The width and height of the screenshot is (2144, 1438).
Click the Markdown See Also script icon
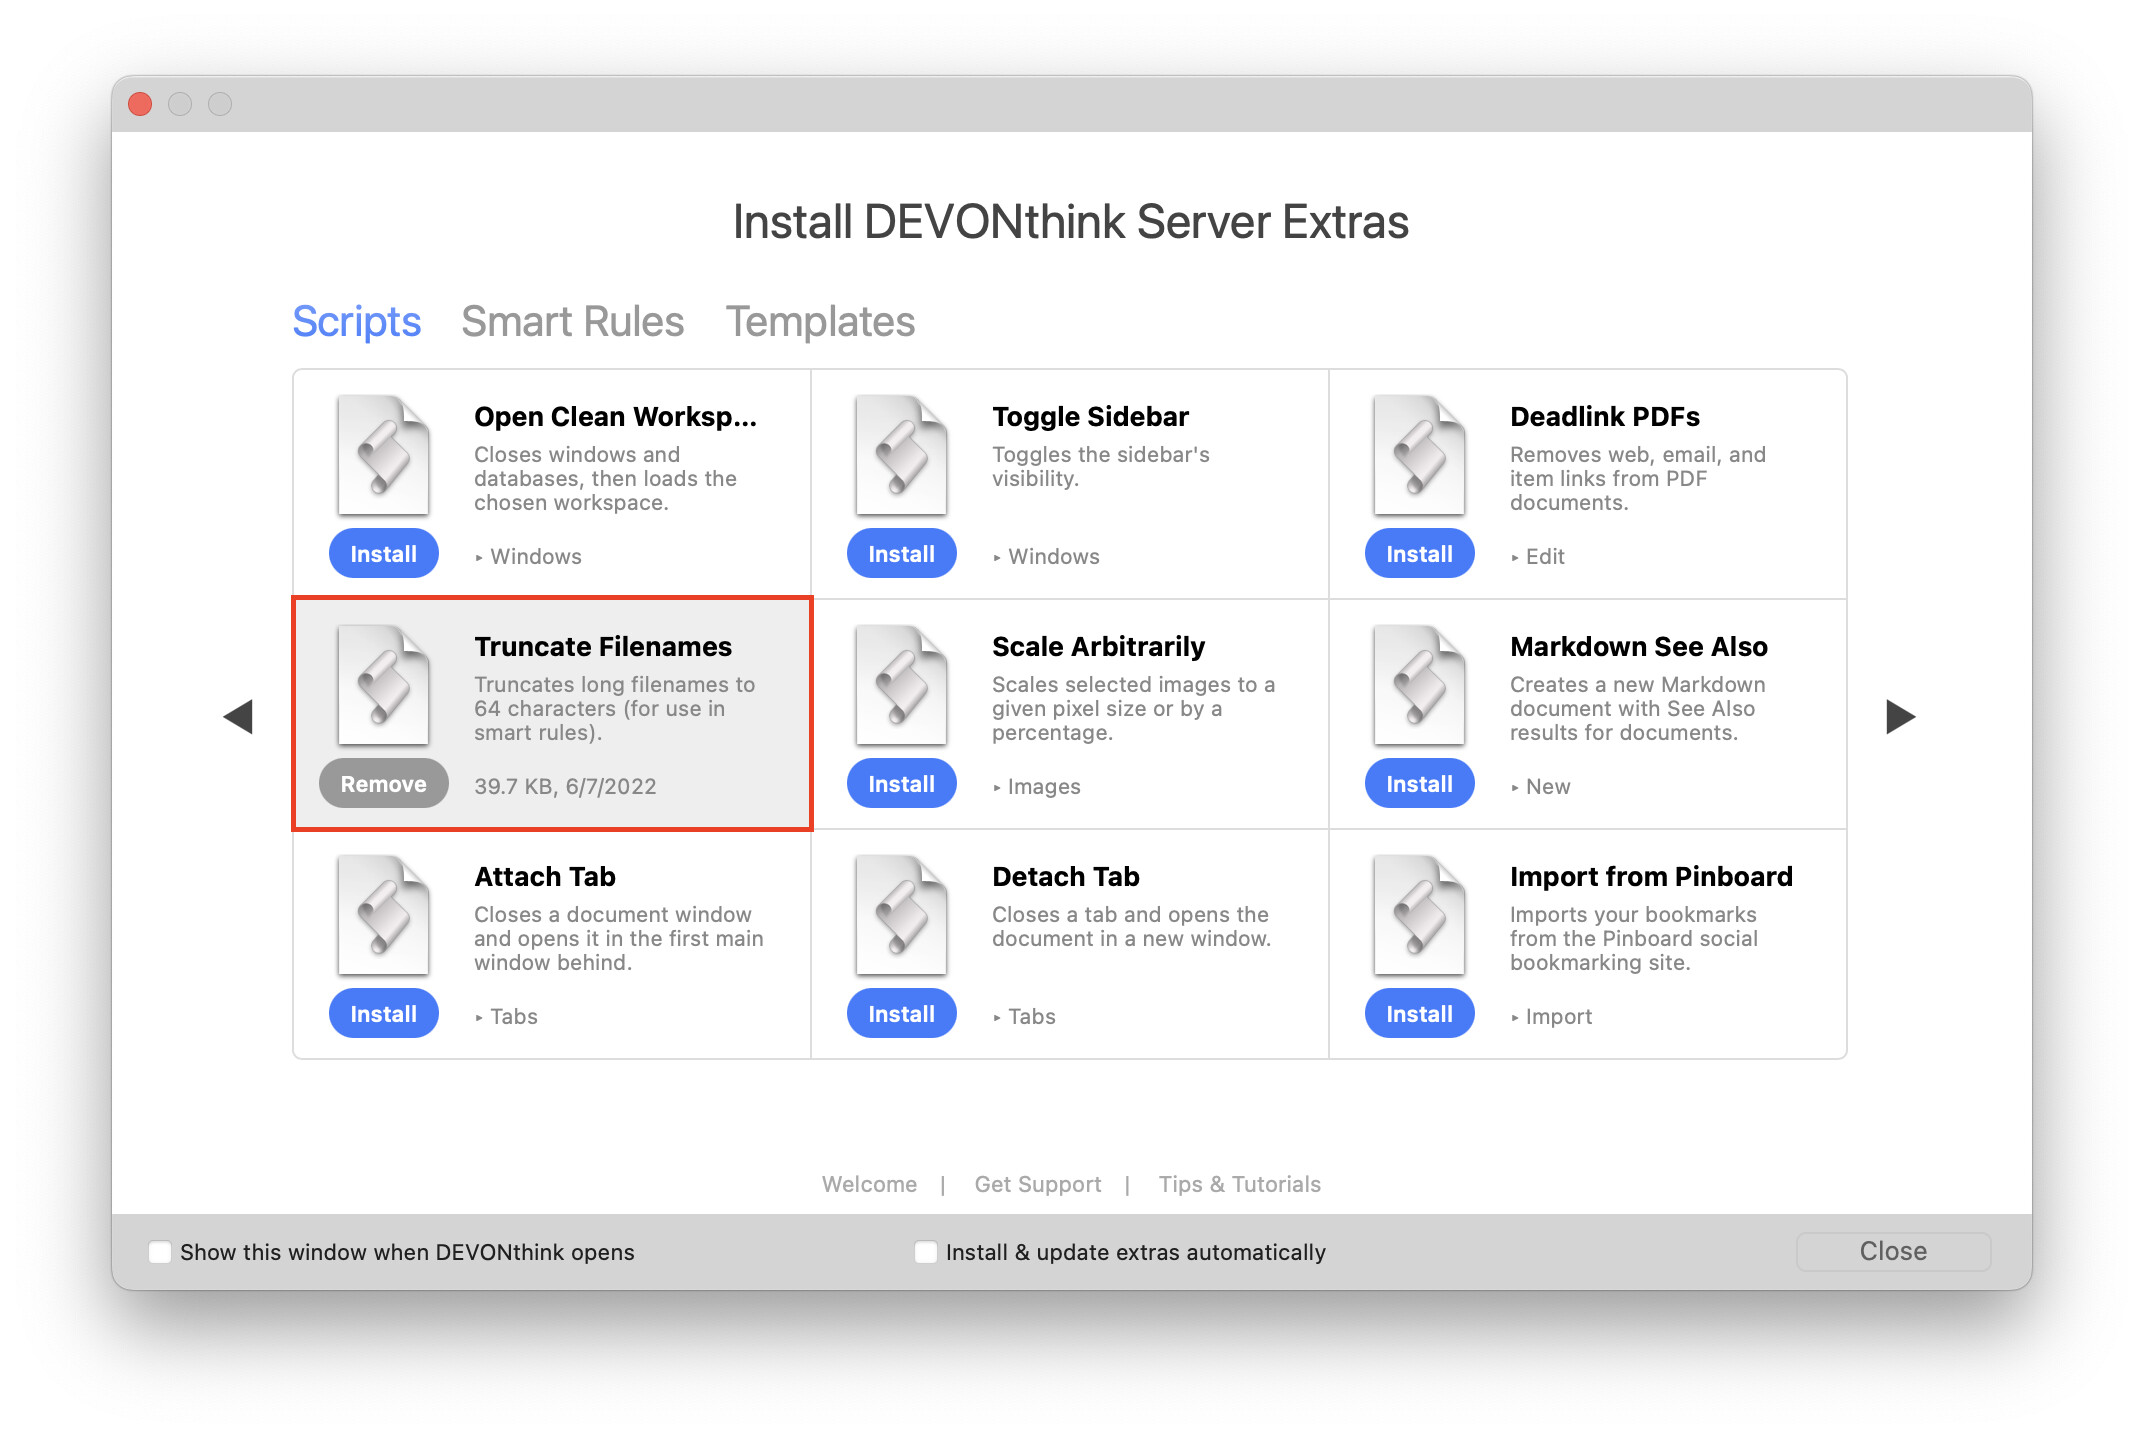[1420, 687]
